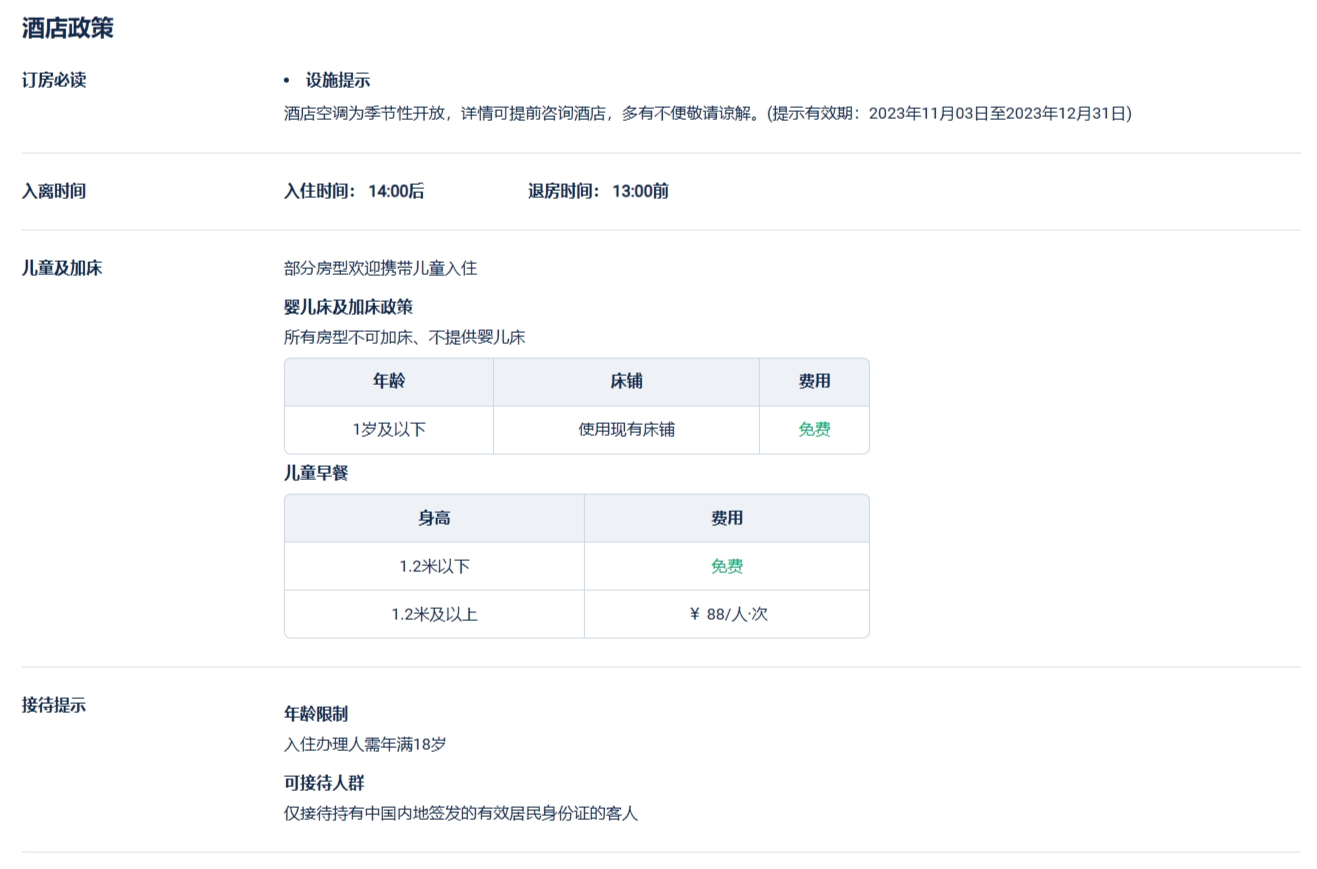1317x869 pixels.
Task: Click the 可接待人群 subheading
Action: pos(324,782)
